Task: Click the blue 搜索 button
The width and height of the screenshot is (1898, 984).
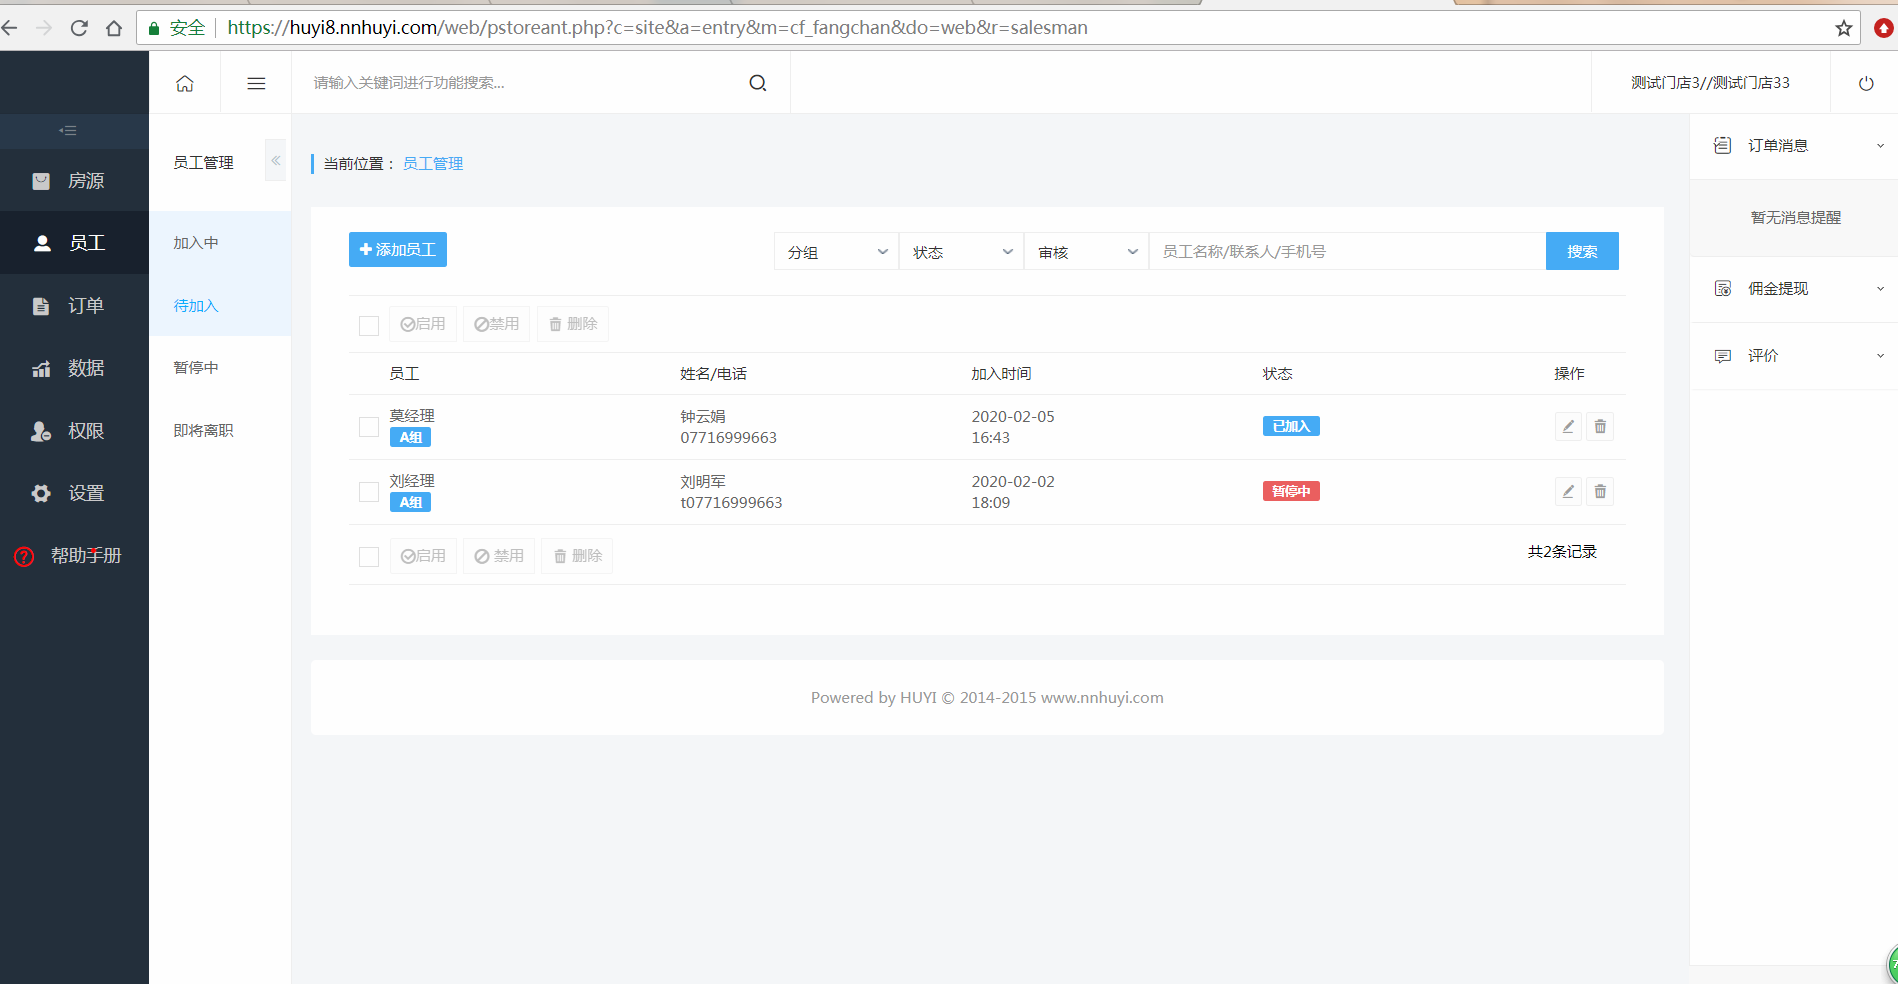Action: (1582, 252)
